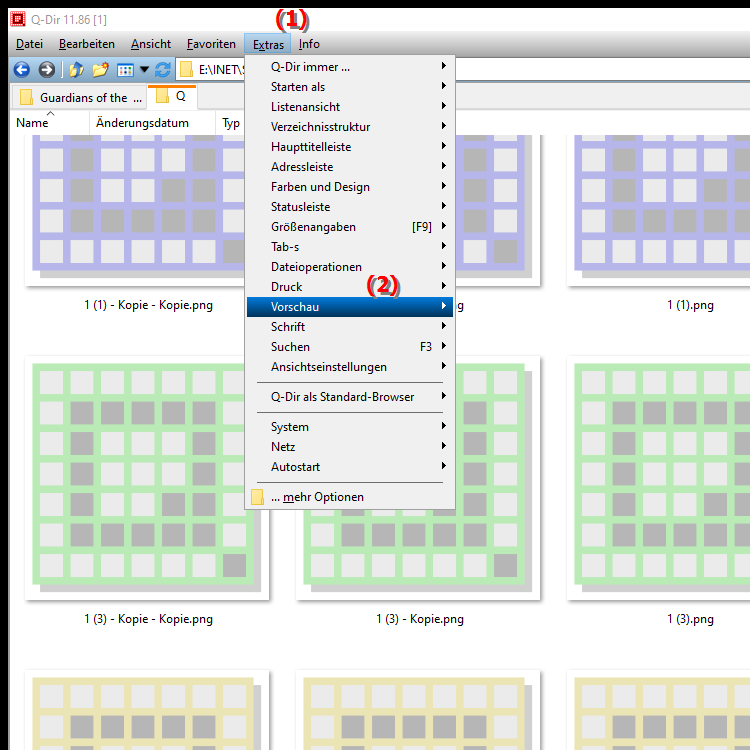This screenshot has height=750, width=750.
Task: Click the file name 1 (3).png
Action: [x=690, y=619]
